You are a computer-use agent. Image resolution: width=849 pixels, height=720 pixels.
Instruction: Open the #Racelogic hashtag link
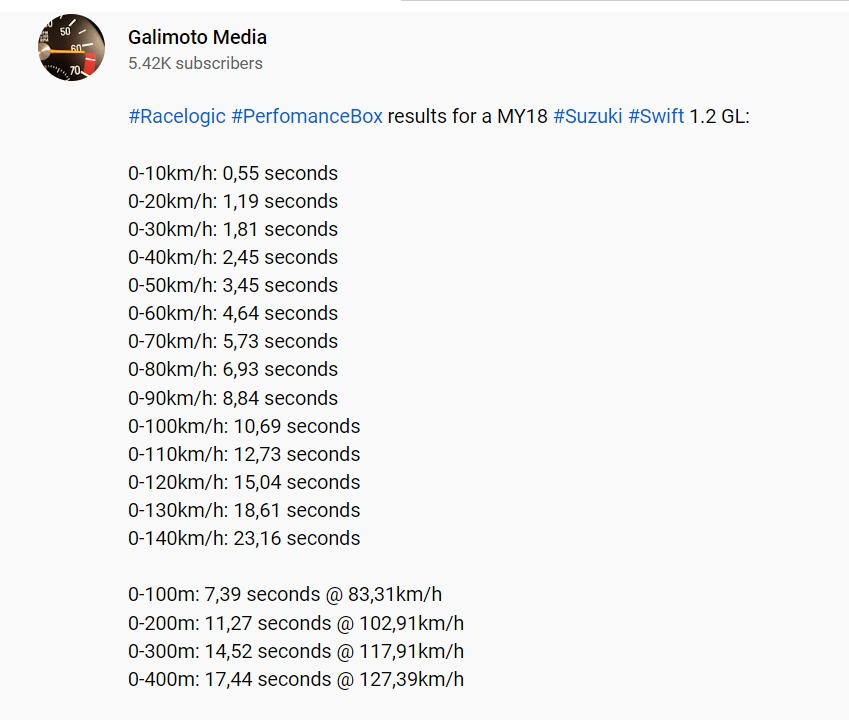[x=177, y=116]
